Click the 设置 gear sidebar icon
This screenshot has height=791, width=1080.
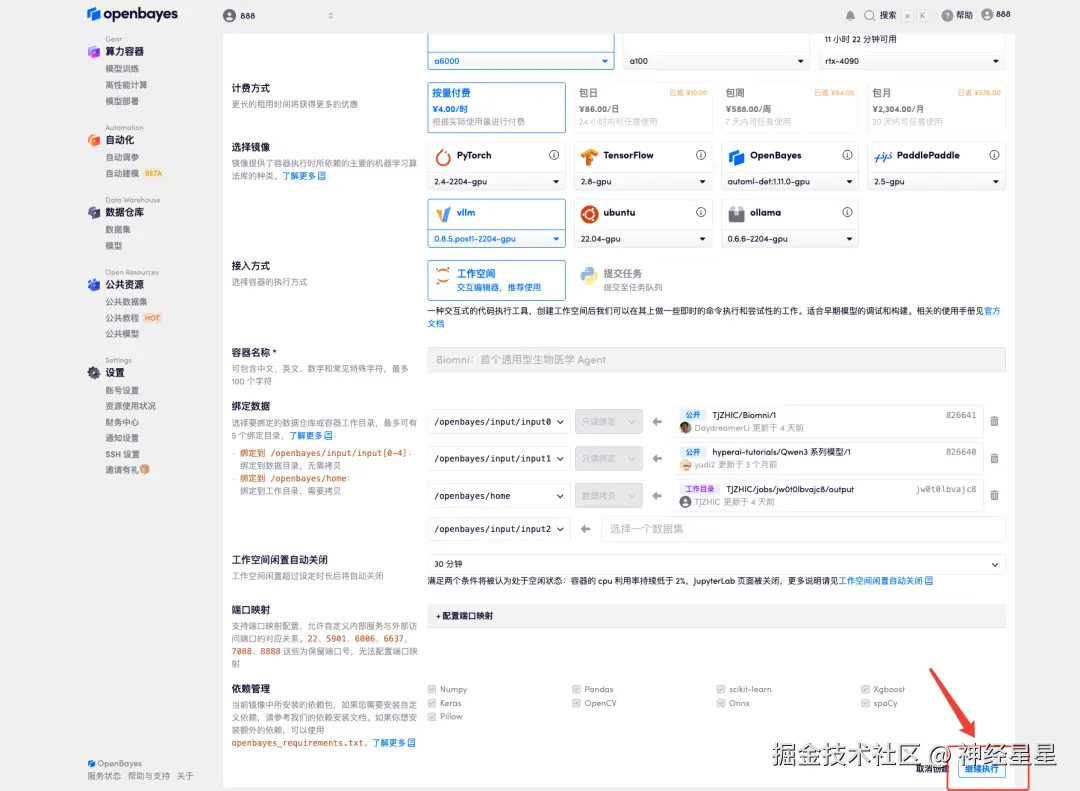(x=94, y=373)
